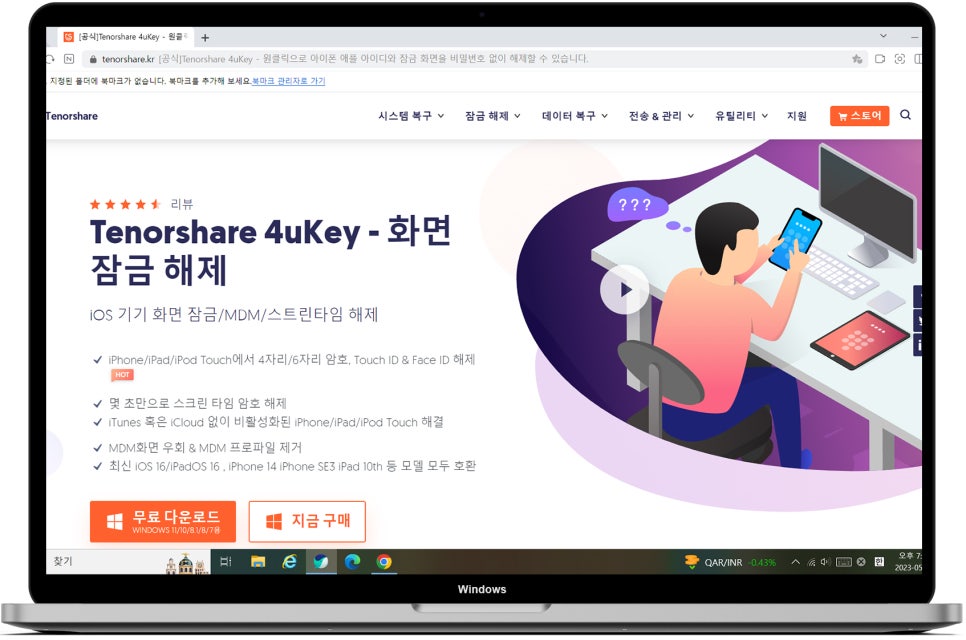Click the QAR/INR currency widget
The width and height of the screenshot is (966, 640).
729,562
